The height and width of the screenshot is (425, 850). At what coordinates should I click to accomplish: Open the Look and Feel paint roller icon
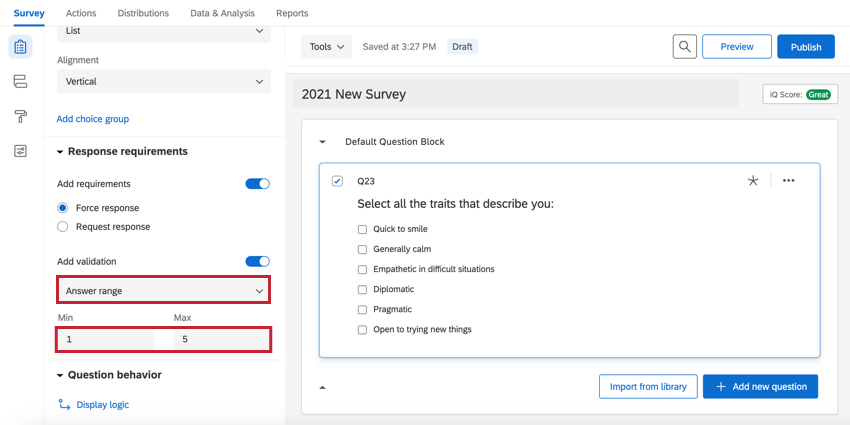click(20, 116)
